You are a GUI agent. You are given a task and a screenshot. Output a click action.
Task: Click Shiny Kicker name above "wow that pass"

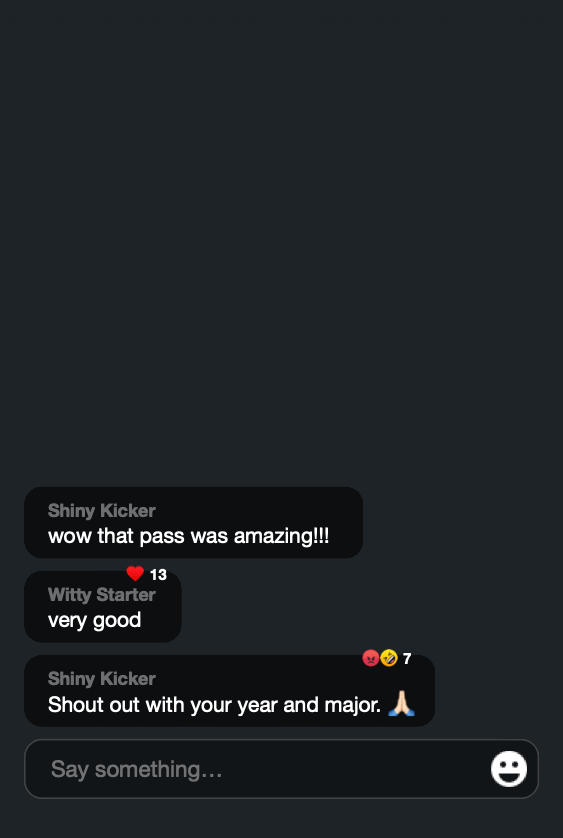[x=102, y=510]
